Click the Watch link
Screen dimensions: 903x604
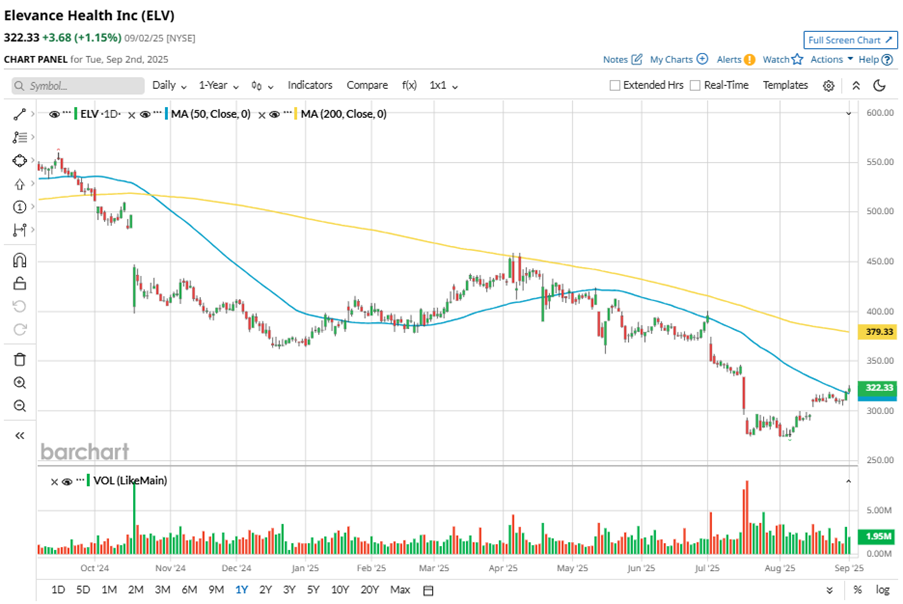click(776, 59)
